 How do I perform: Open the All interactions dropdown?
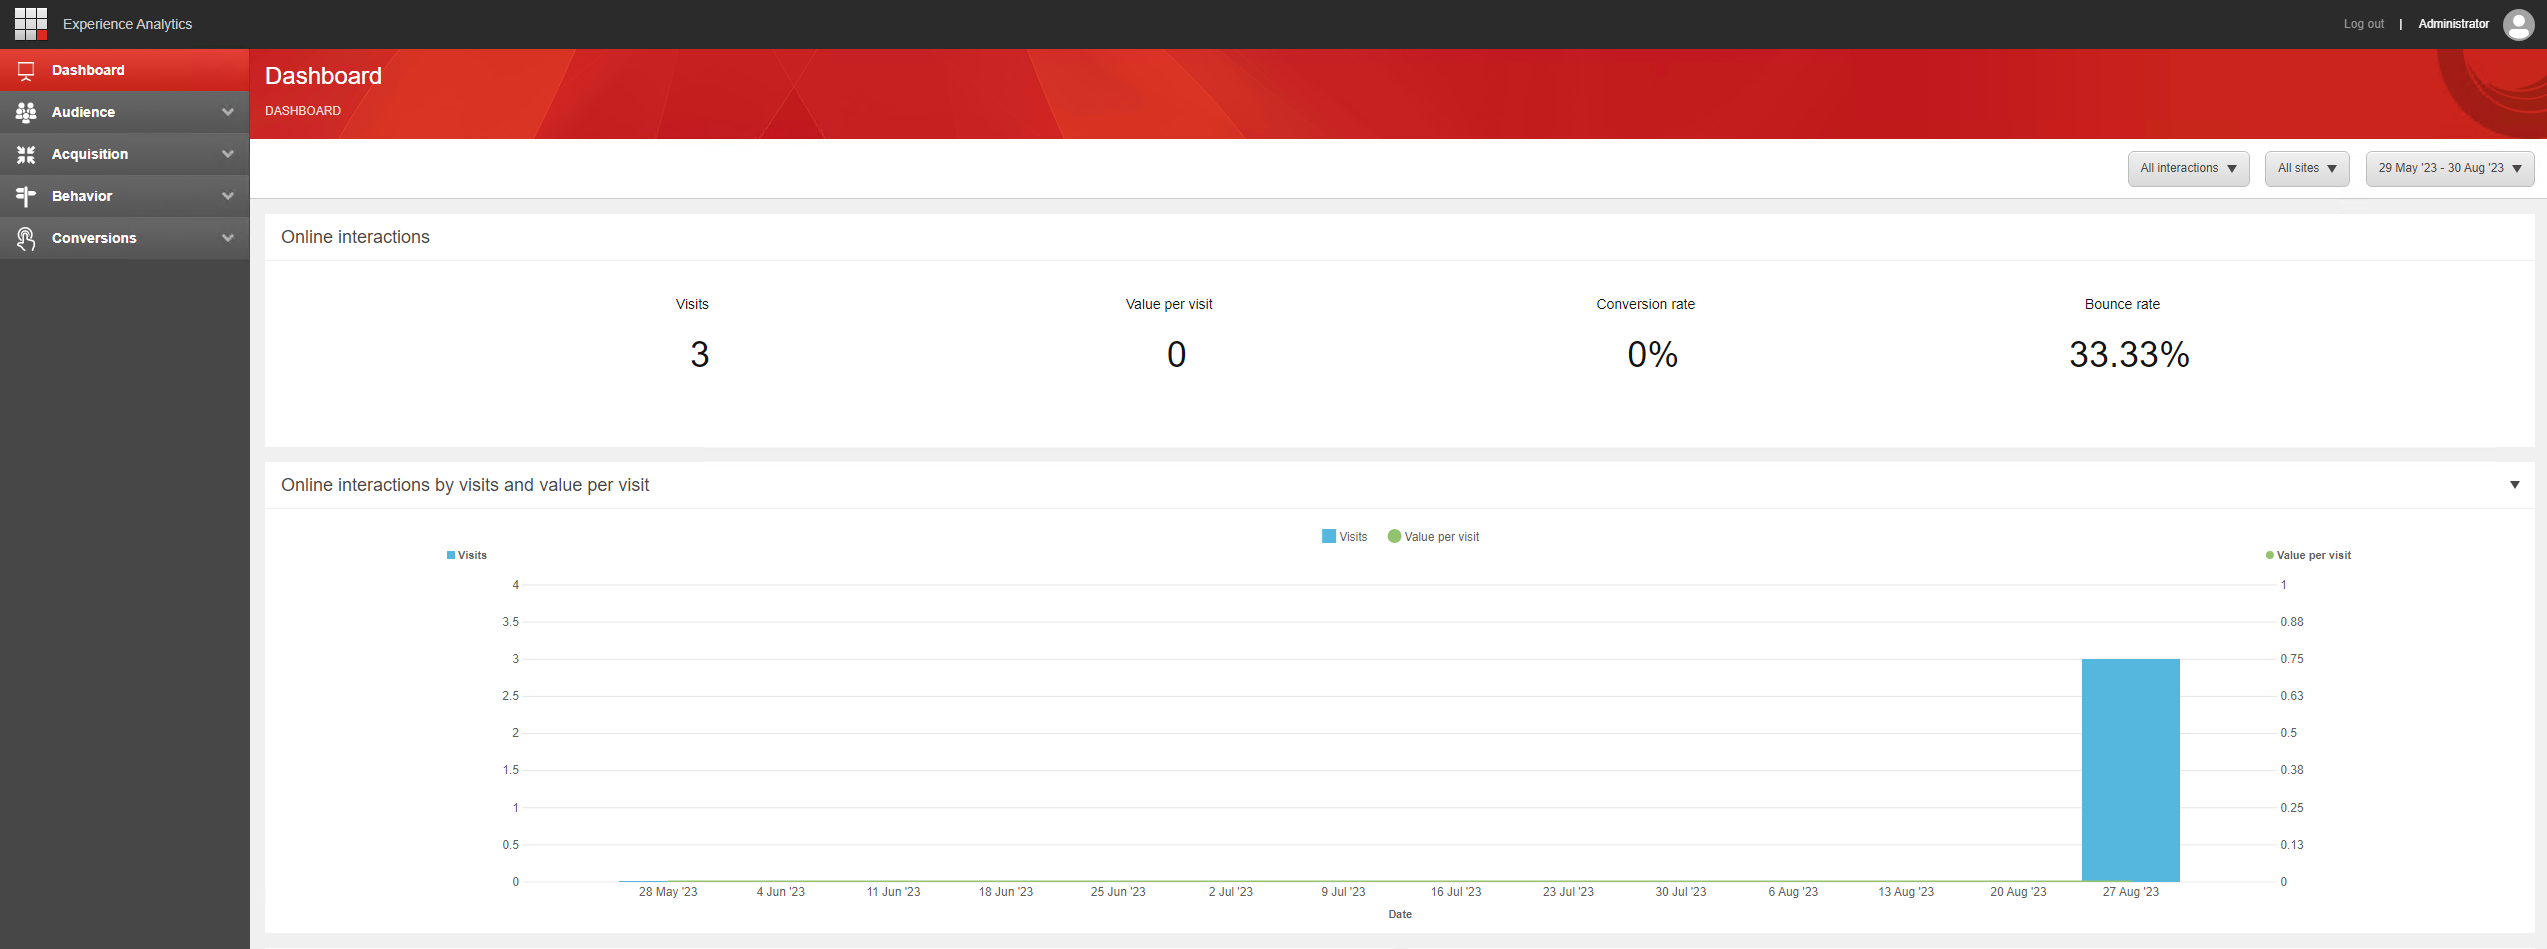[x=2187, y=169]
